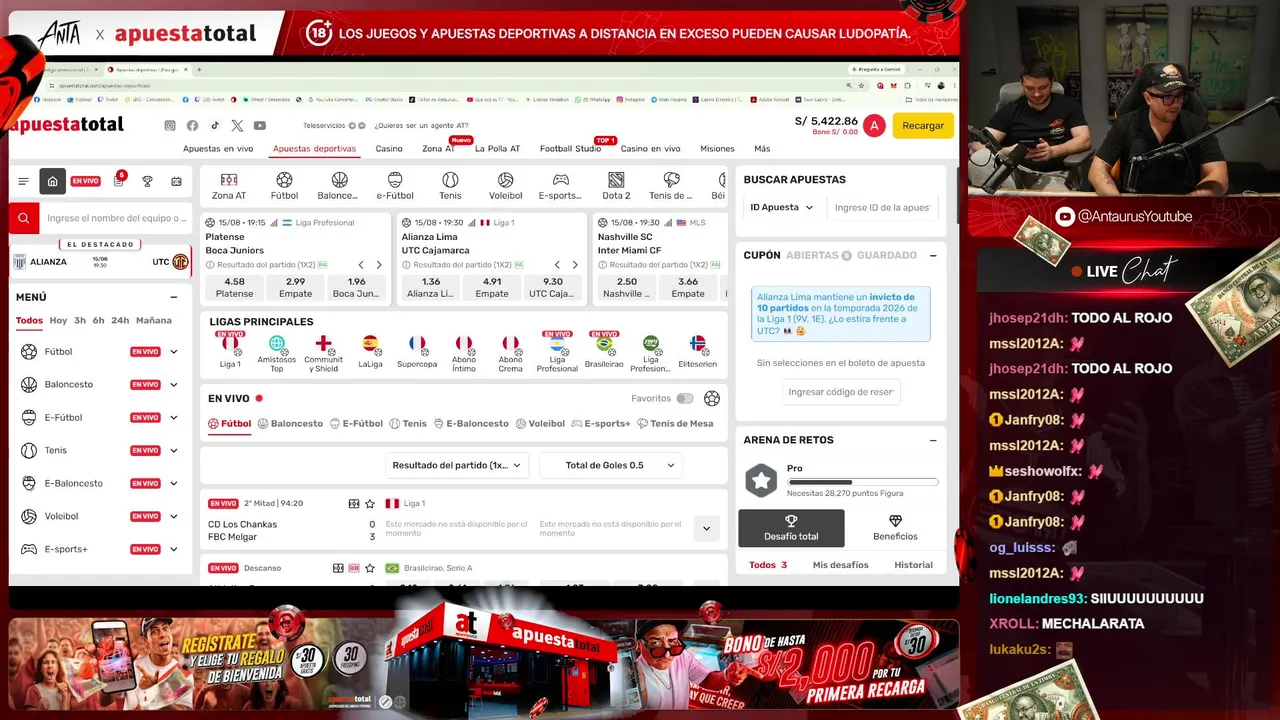Open LaLiga in Ligas Principales
The image size is (1280, 720).
(371, 351)
